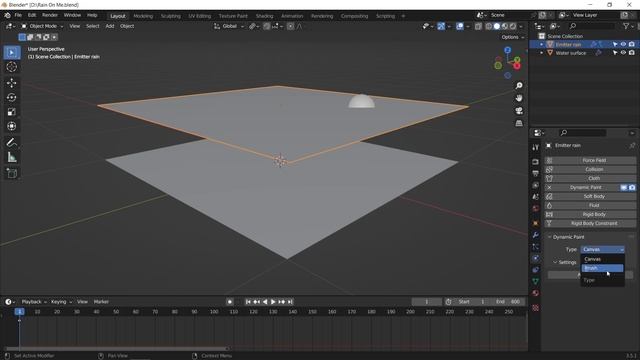Add Fluid physics
This screenshot has width=640, height=360.
tap(590, 205)
